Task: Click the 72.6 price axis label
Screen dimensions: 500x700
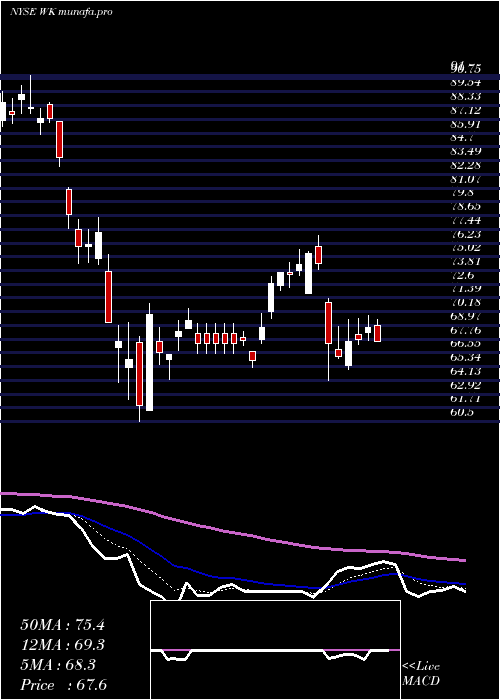Action: [462, 275]
